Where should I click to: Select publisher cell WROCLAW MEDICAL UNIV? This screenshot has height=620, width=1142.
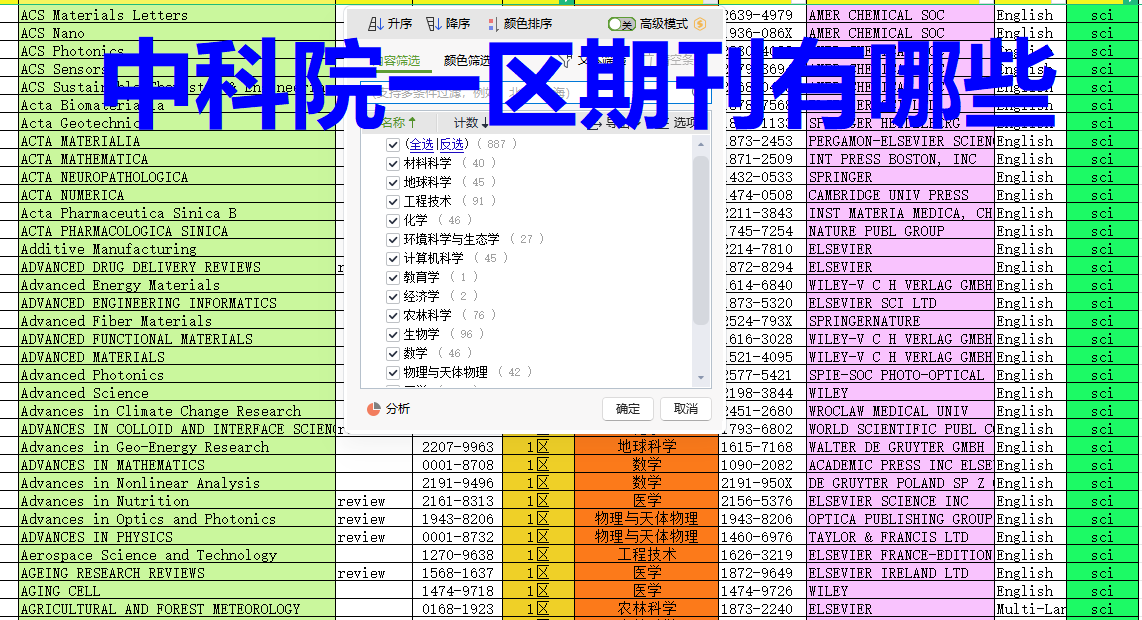pos(900,412)
